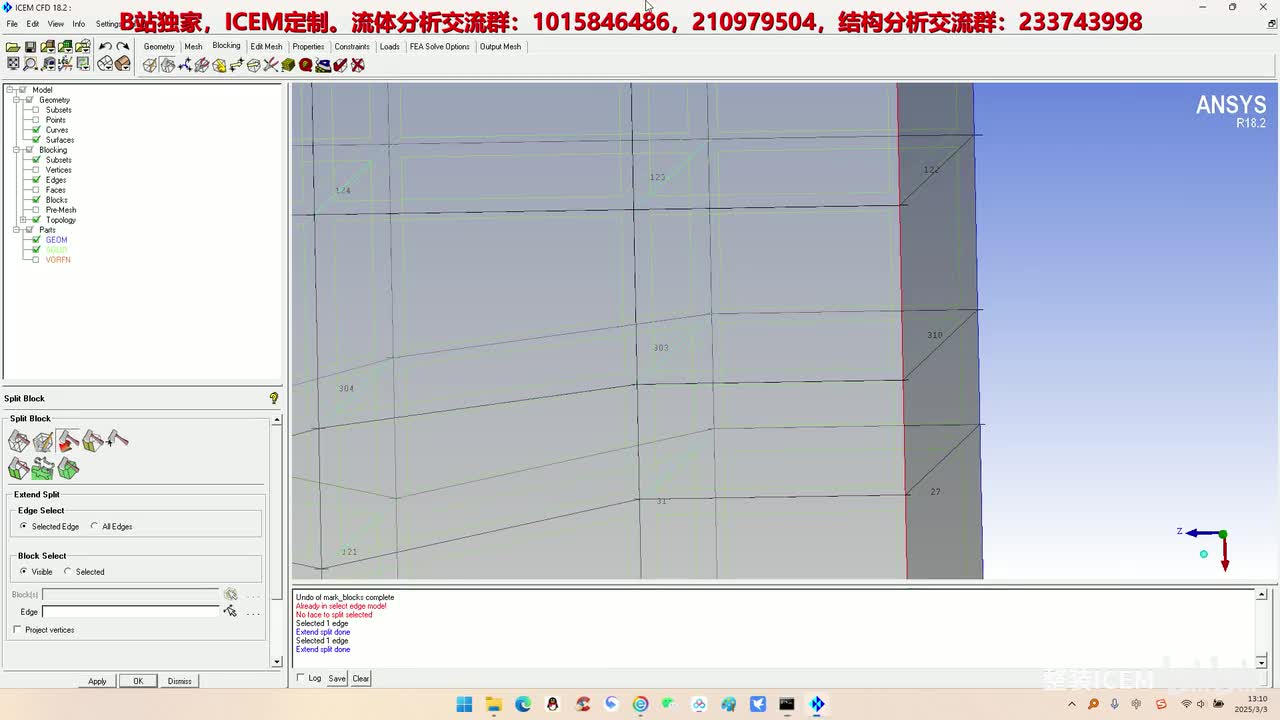Viewport: 1280px width, 720px height.
Task: Open the Output Mesh tab
Action: pos(500,46)
